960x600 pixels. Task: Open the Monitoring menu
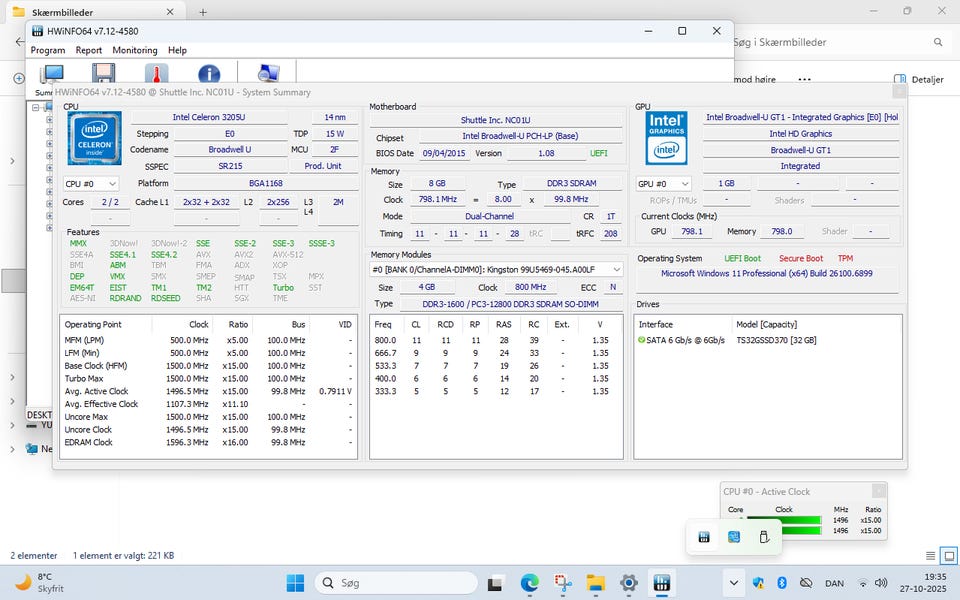[x=134, y=50]
